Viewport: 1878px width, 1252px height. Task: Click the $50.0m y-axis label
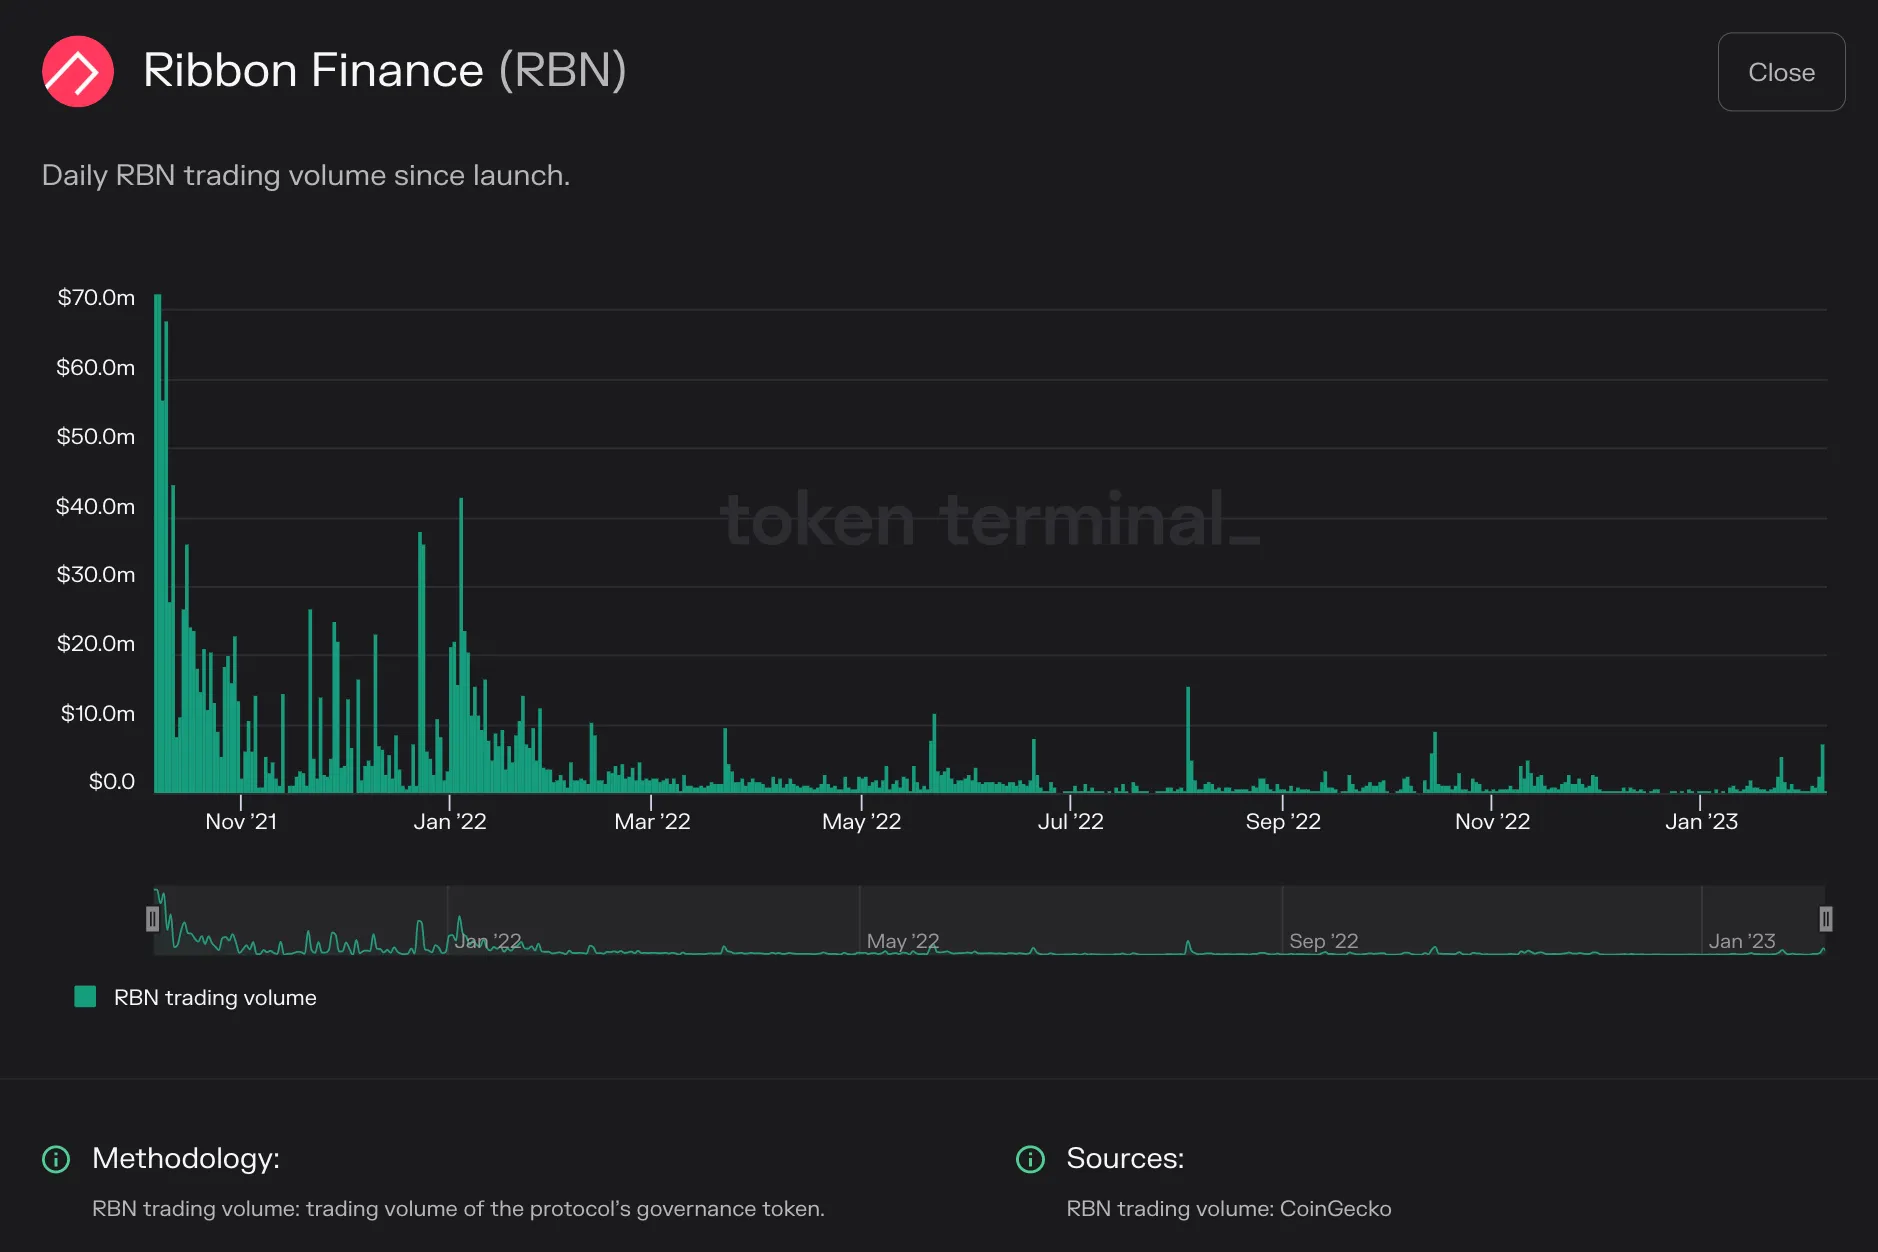[95, 437]
